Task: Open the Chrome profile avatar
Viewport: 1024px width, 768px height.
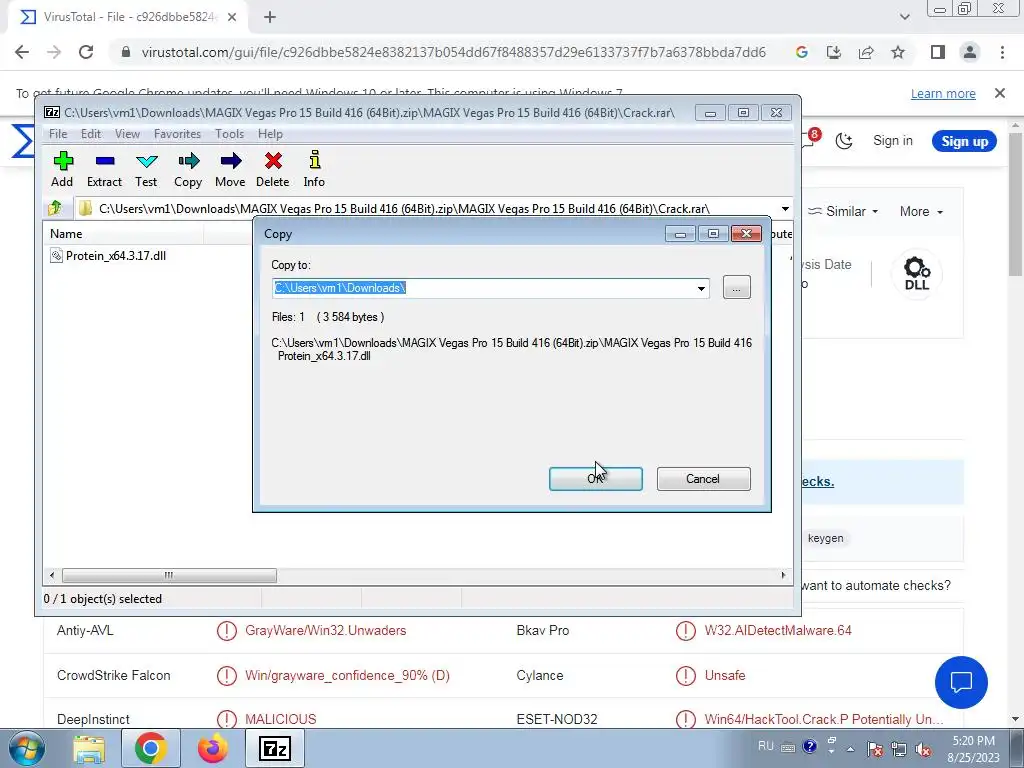Action: point(970,52)
